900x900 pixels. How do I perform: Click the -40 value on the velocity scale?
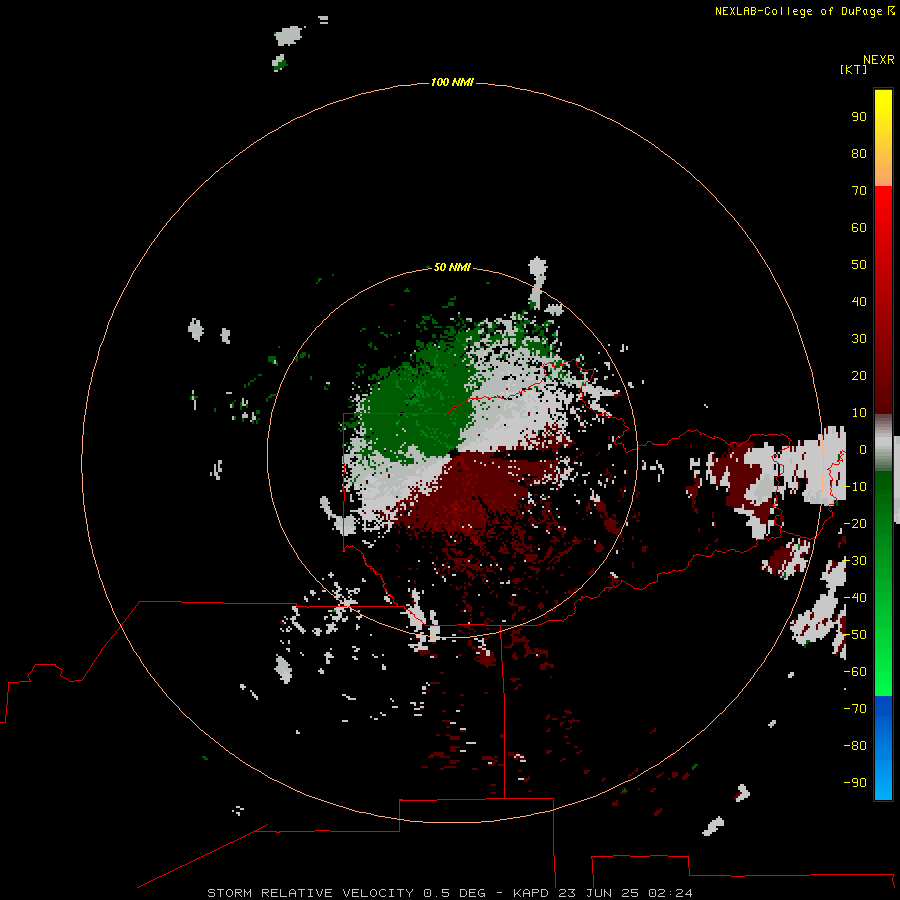(x=855, y=598)
